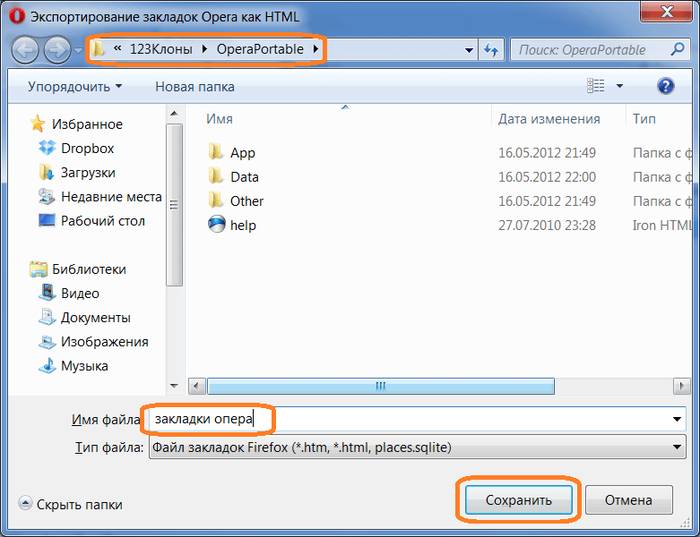Open view options dropdown arrow
Image resolution: width=700 pixels, height=537 pixels.
pyautogui.click(x=620, y=87)
